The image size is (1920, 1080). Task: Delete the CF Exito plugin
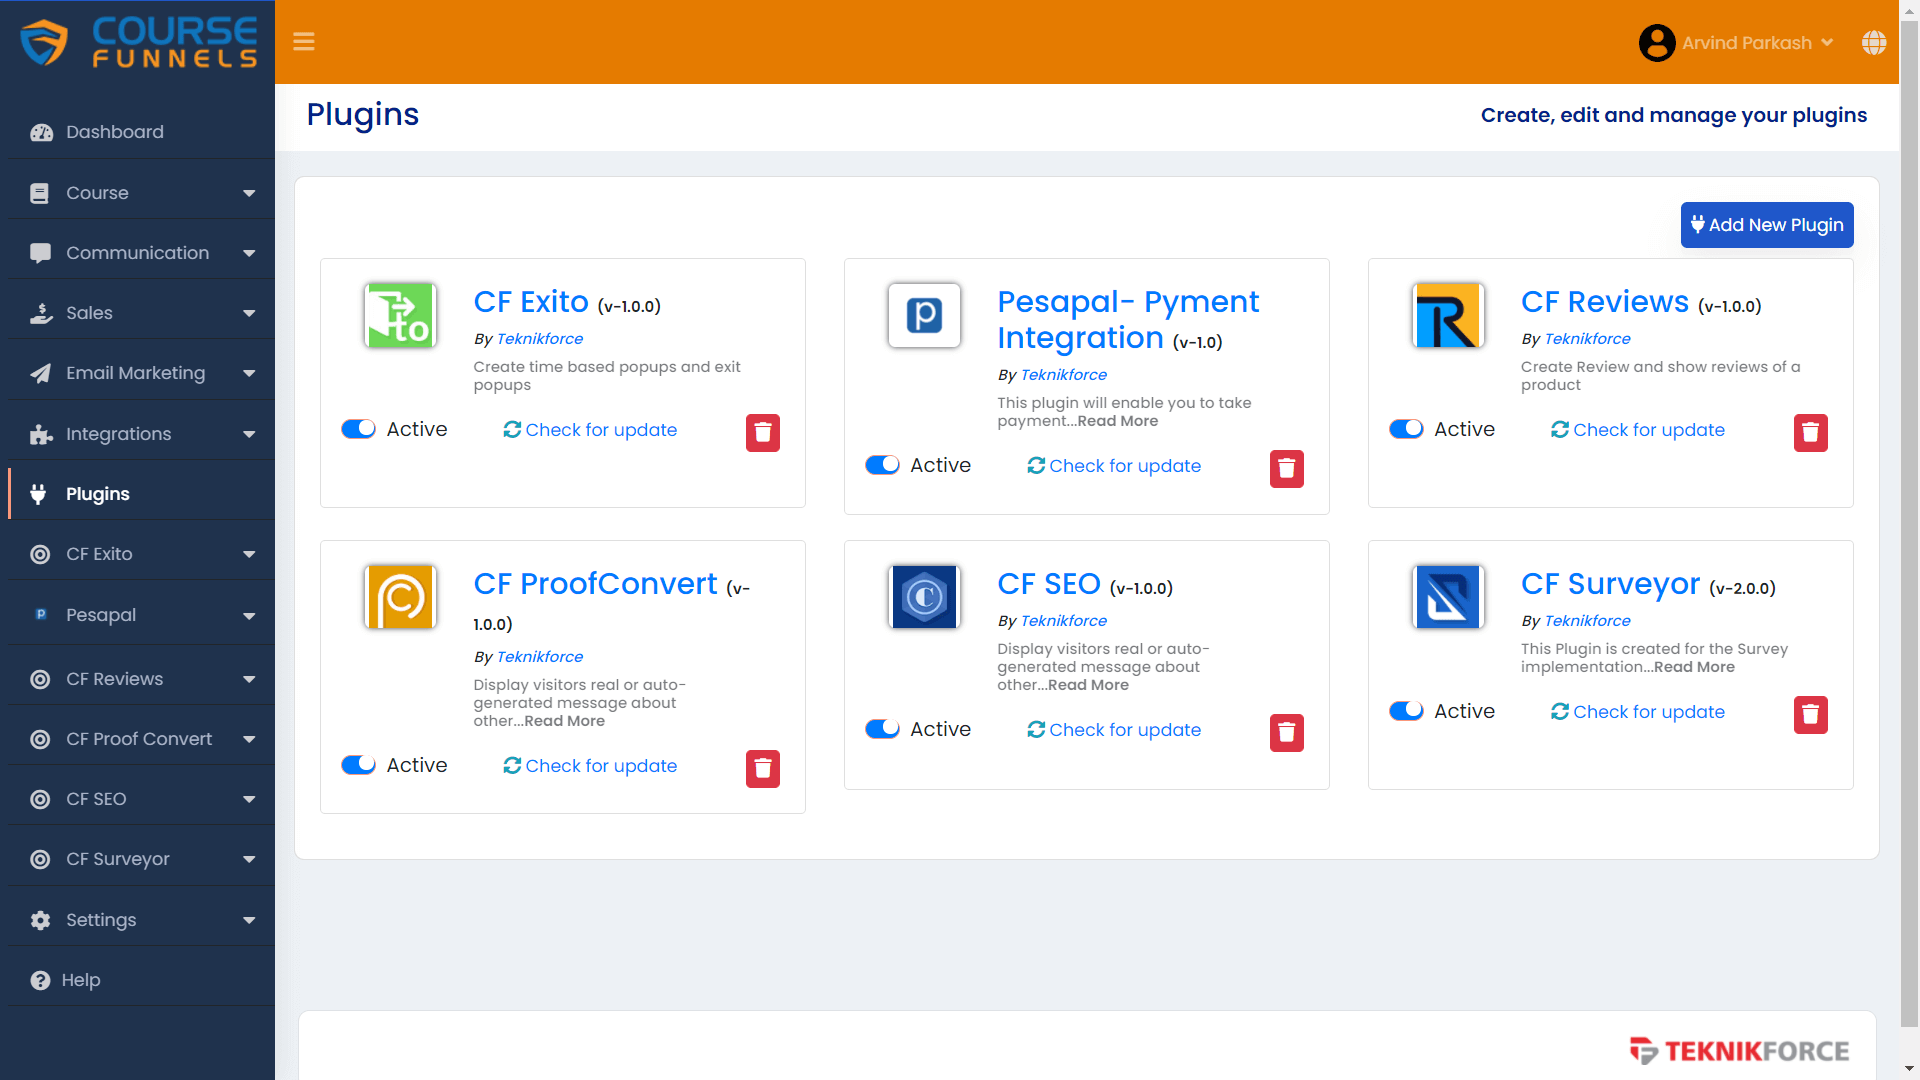[763, 433]
